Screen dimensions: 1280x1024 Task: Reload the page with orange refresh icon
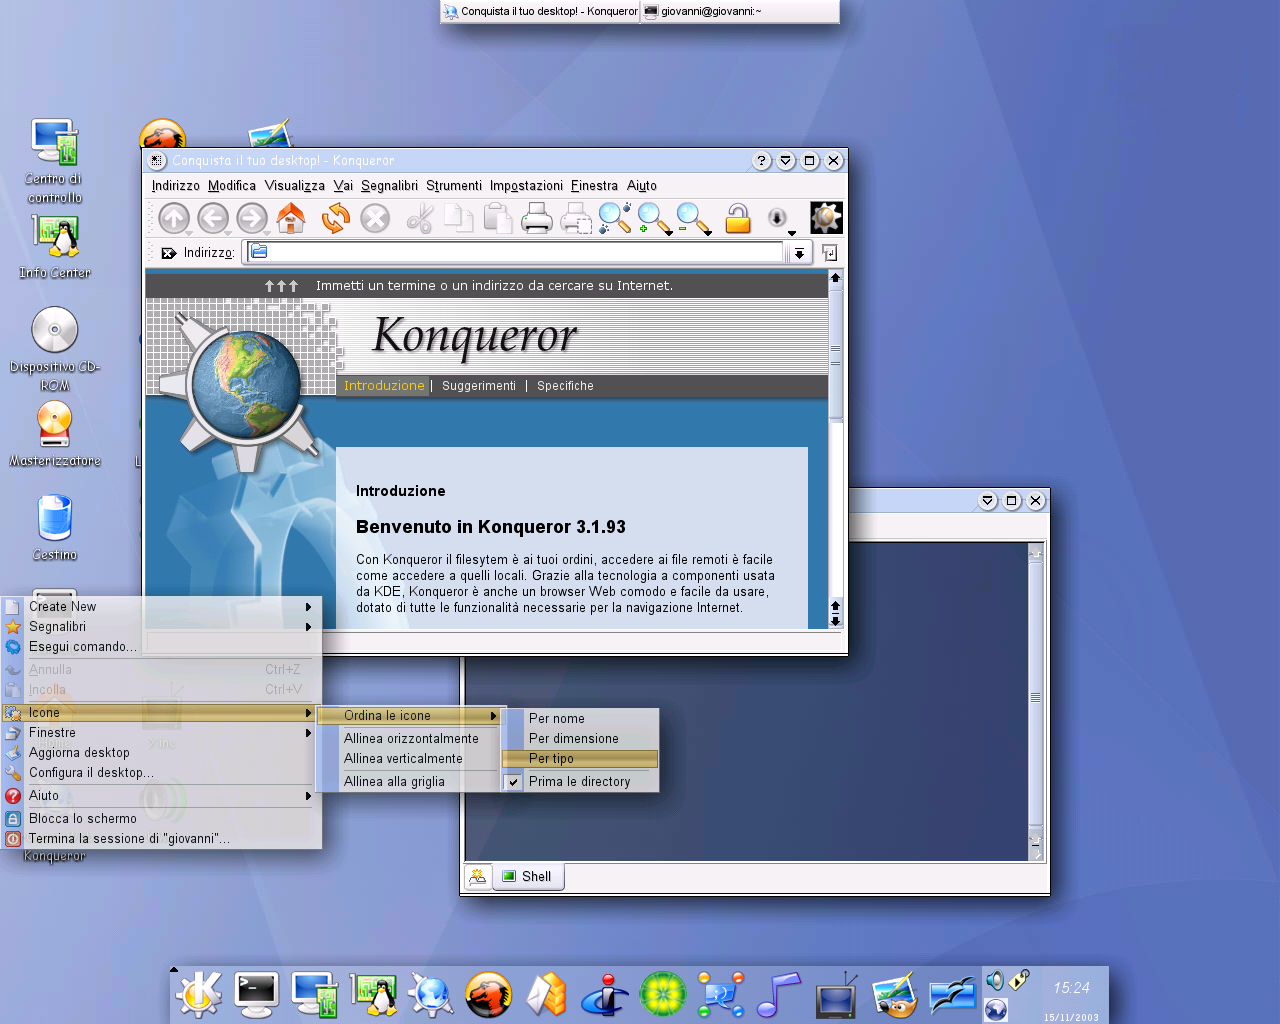(x=336, y=218)
